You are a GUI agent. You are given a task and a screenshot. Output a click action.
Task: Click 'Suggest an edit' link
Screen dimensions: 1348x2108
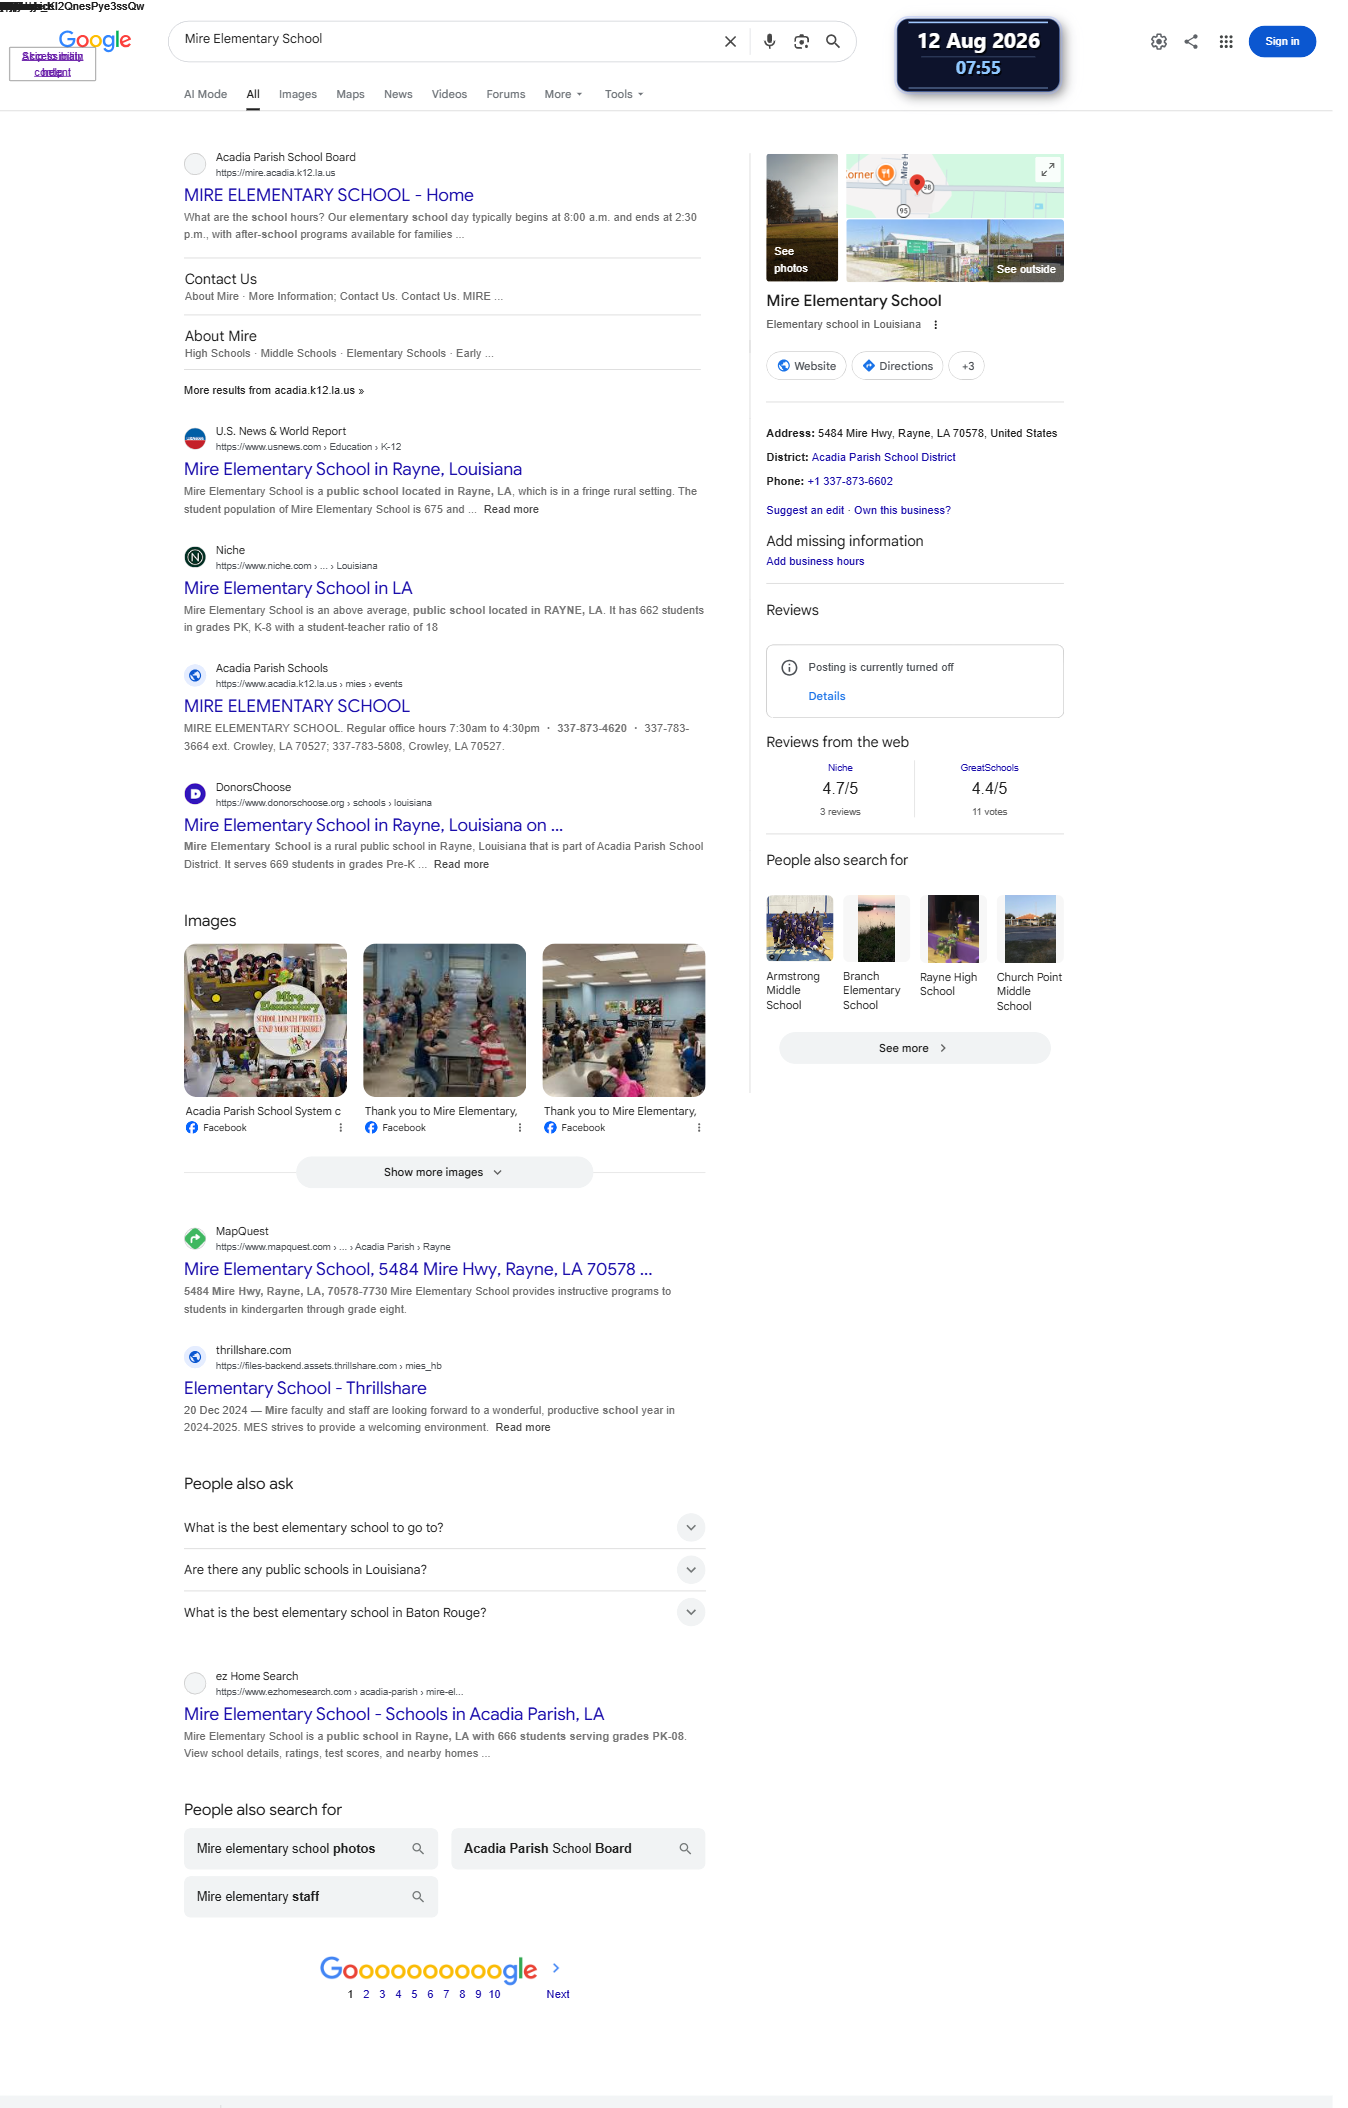805,511
